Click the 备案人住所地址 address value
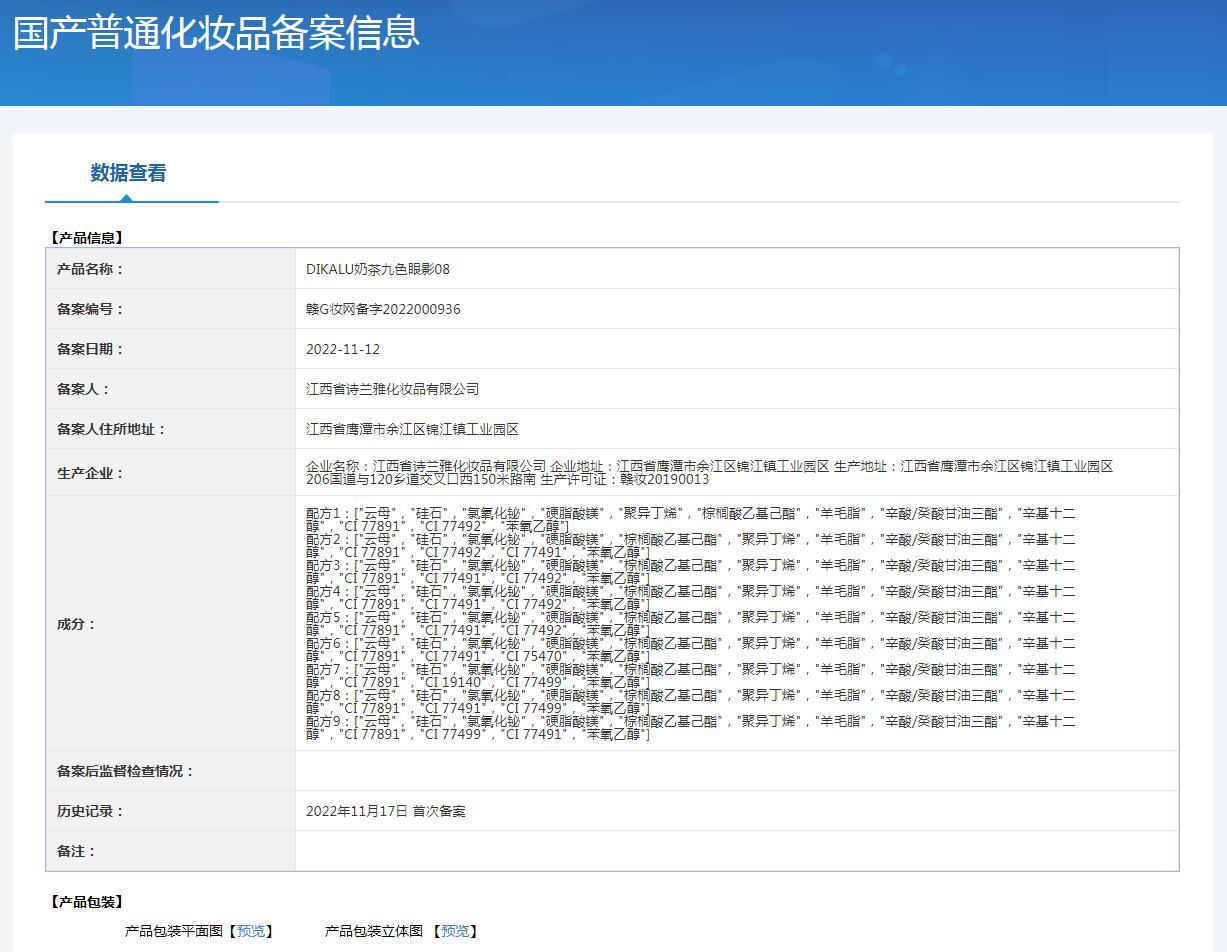Image resolution: width=1227 pixels, height=952 pixels. (x=412, y=429)
